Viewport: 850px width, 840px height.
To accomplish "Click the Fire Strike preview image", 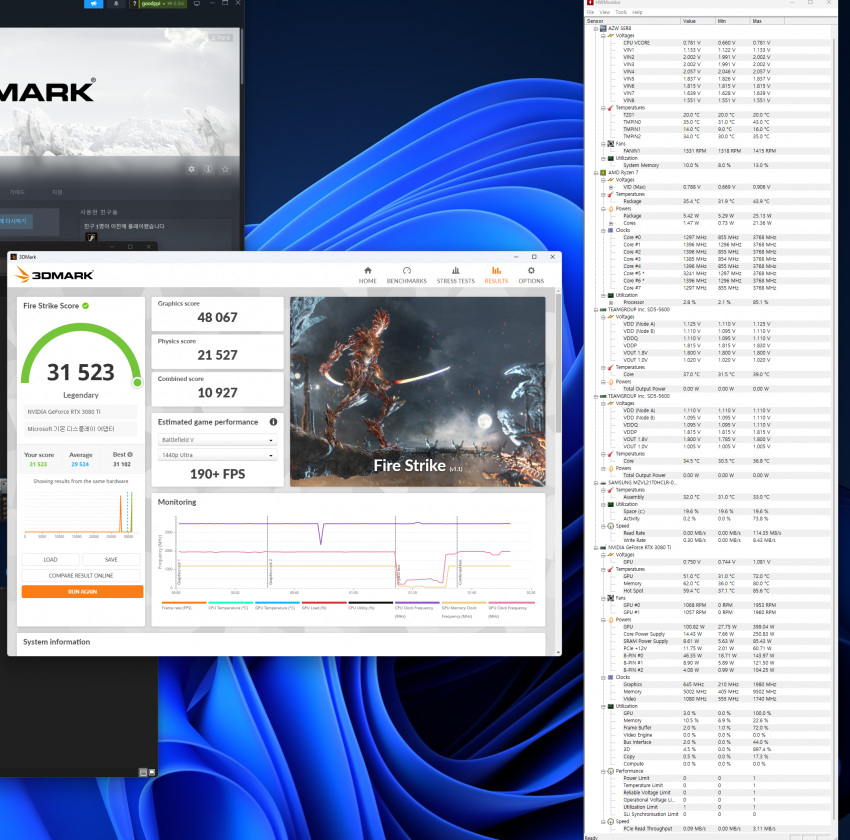I will pyautogui.click(x=417, y=391).
